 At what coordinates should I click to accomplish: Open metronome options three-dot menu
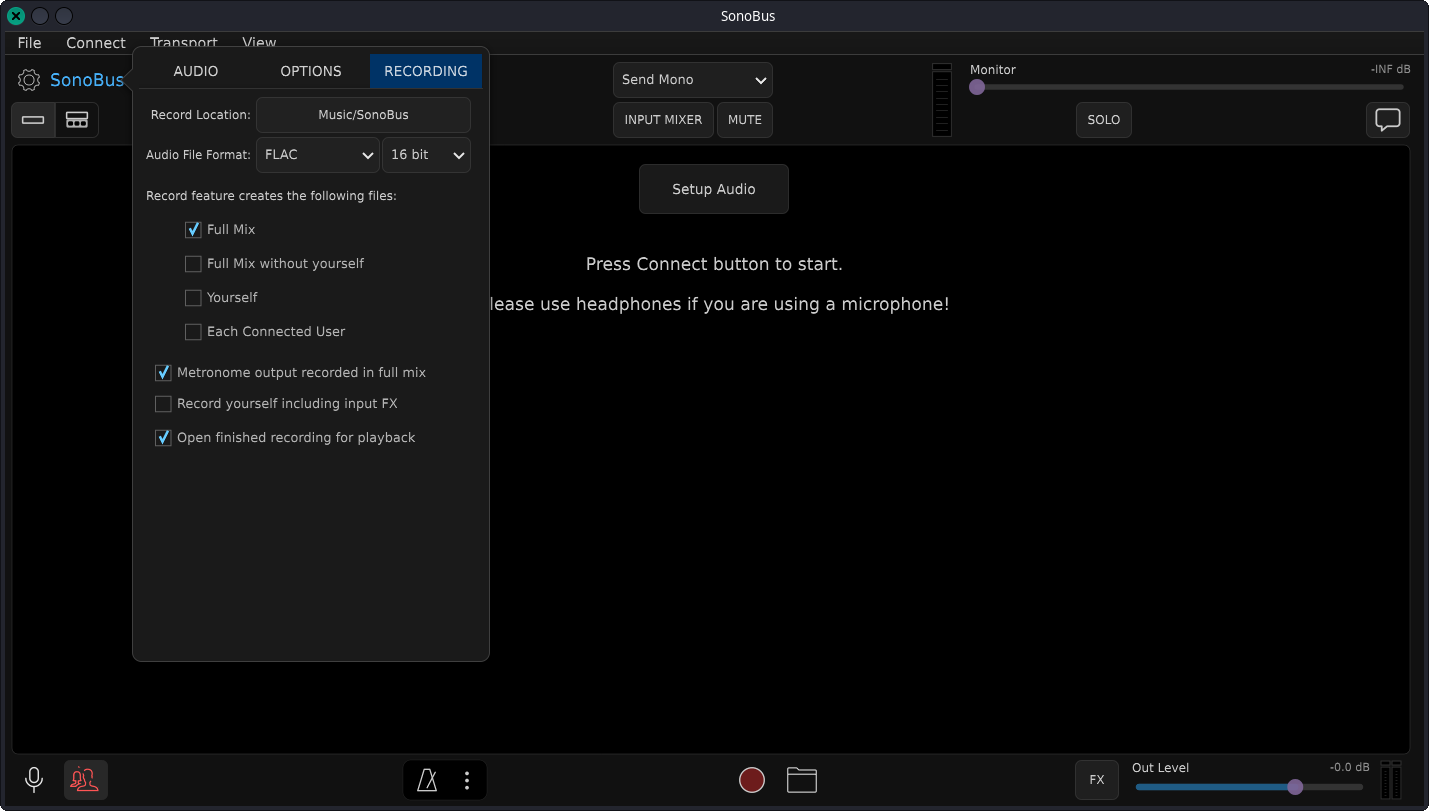467,780
